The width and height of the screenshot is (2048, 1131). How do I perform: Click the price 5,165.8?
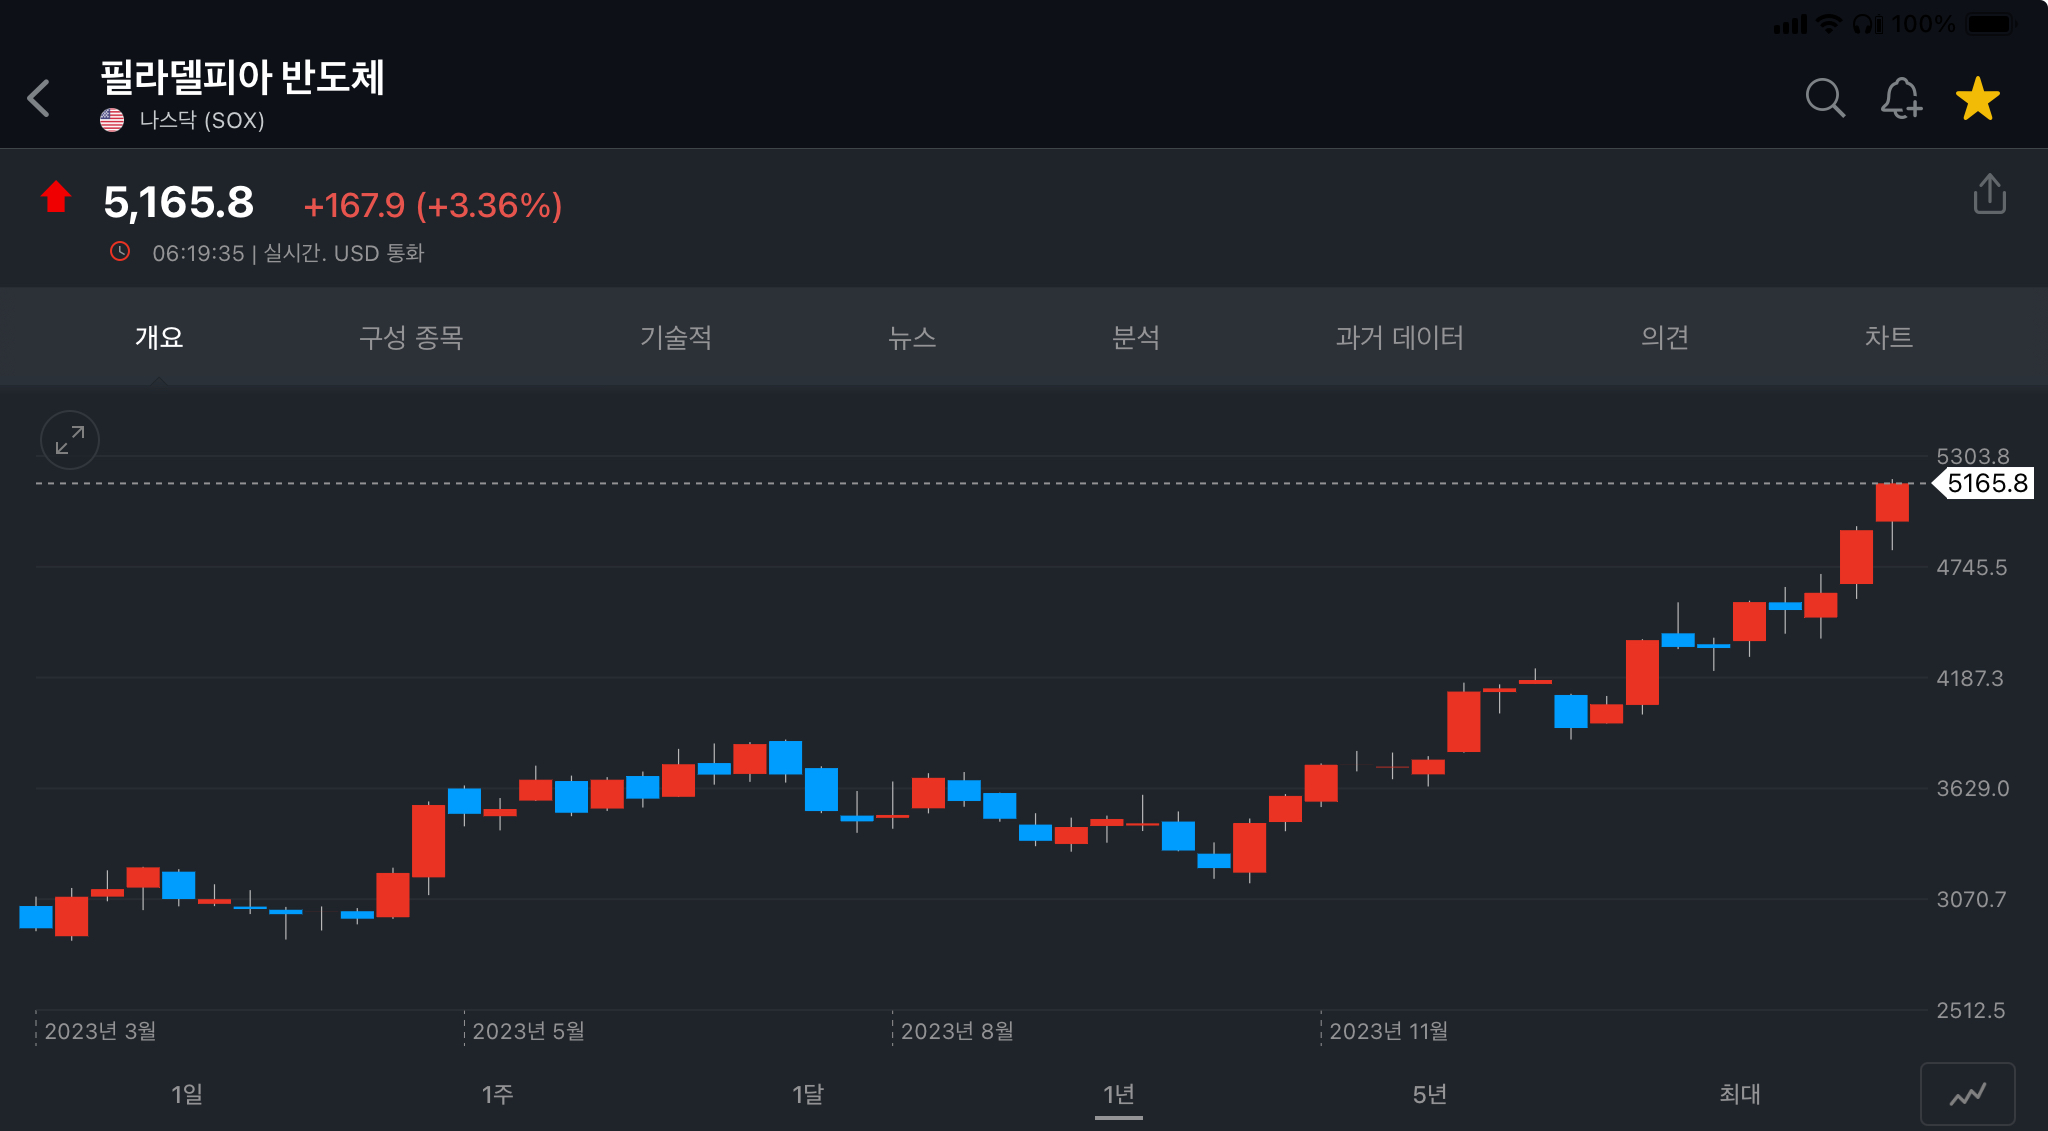pyautogui.click(x=179, y=203)
